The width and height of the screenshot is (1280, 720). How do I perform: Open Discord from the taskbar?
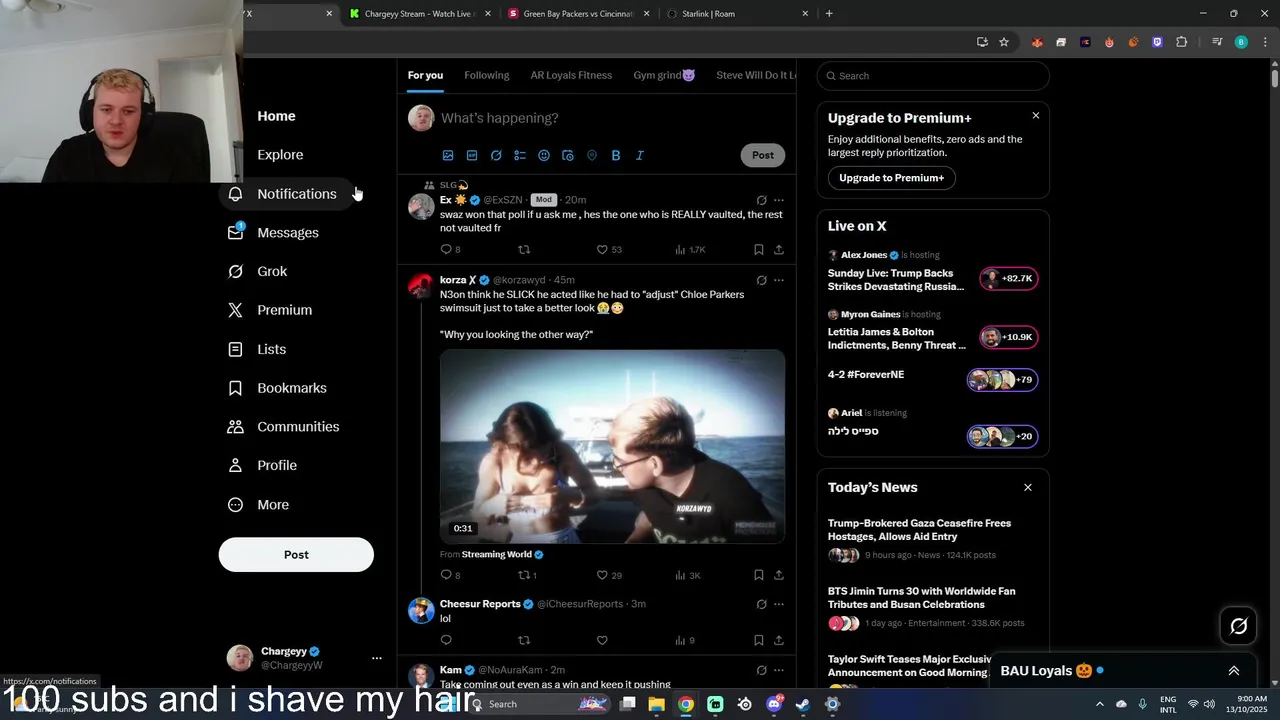(x=774, y=704)
